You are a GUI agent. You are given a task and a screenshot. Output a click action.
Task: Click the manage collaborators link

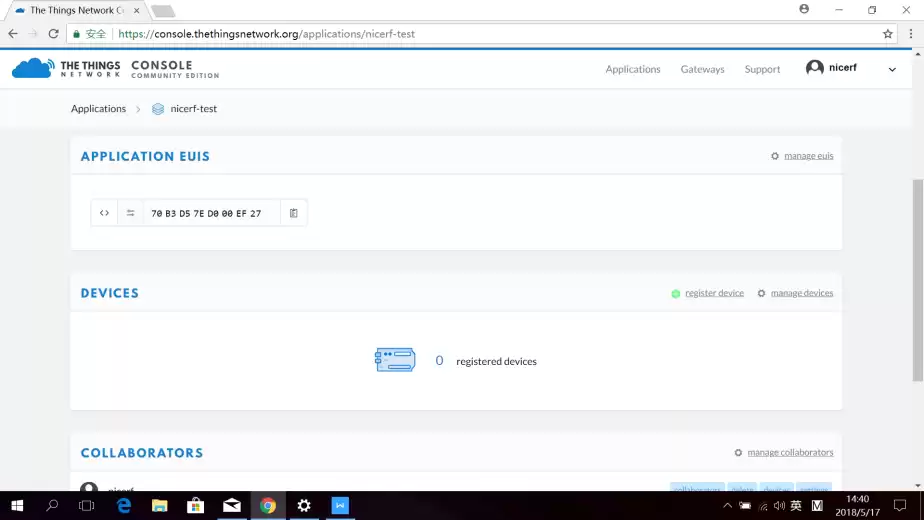(x=789, y=452)
